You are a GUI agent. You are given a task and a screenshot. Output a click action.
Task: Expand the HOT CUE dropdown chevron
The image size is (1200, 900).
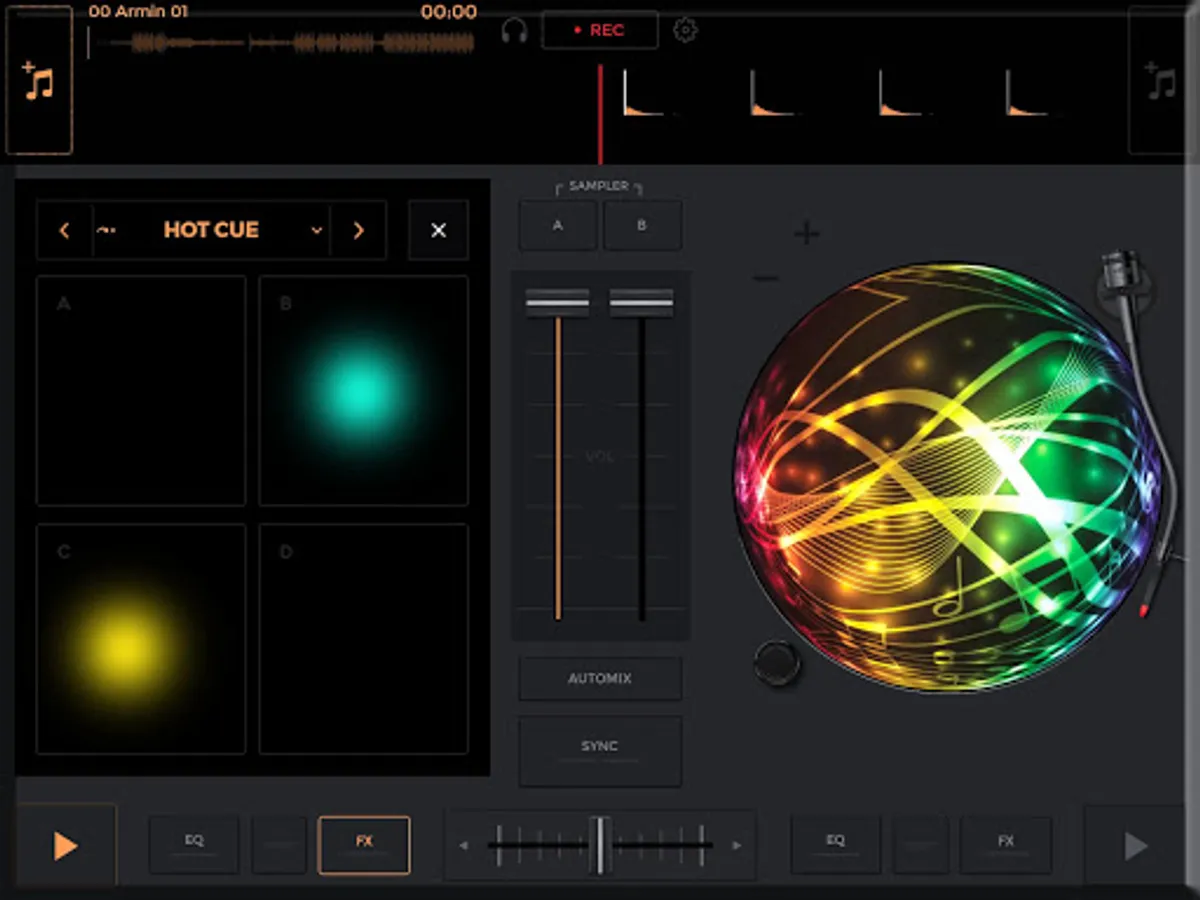tap(316, 230)
